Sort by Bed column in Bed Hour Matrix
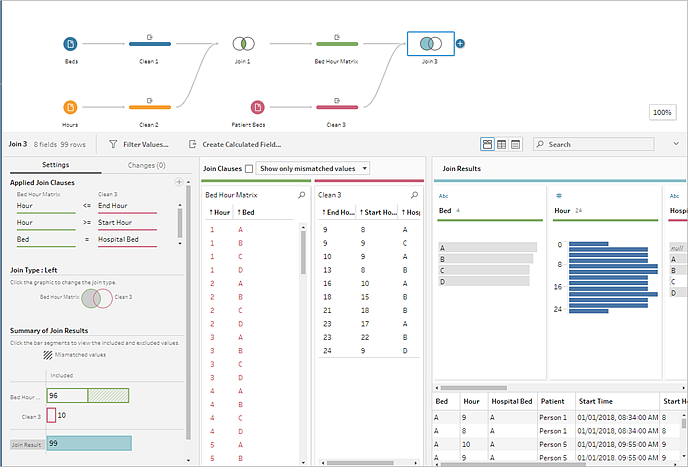688x467 pixels. click(x=246, y=212)
